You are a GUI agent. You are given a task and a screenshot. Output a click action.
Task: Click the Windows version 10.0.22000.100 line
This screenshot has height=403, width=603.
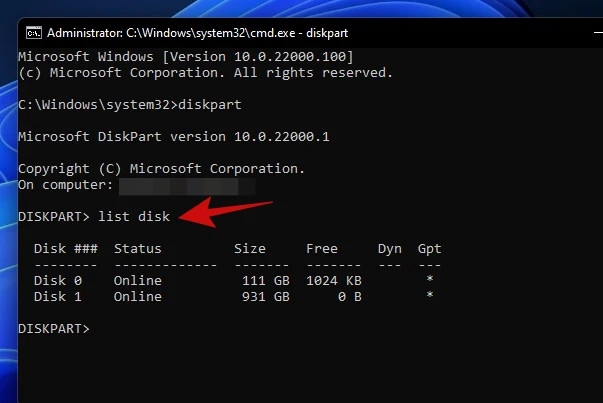pyautogui.click(x=186, y=57)
